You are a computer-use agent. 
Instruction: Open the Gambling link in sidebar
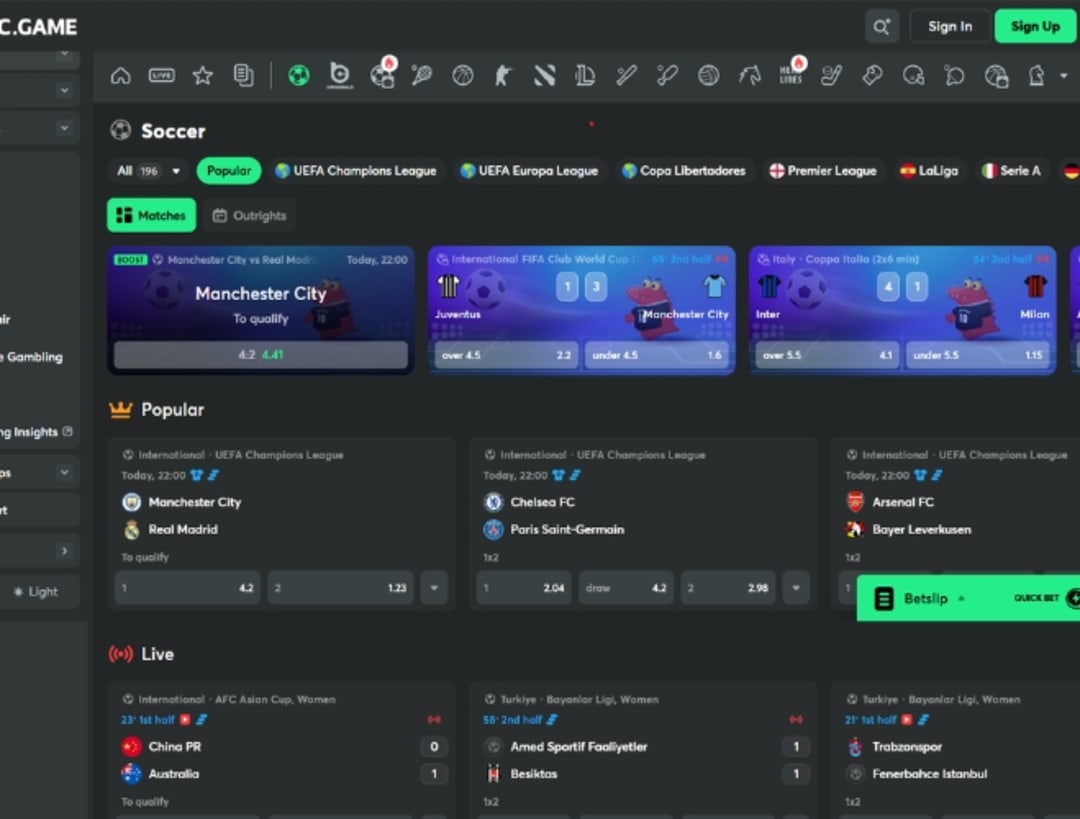[32, 357]
